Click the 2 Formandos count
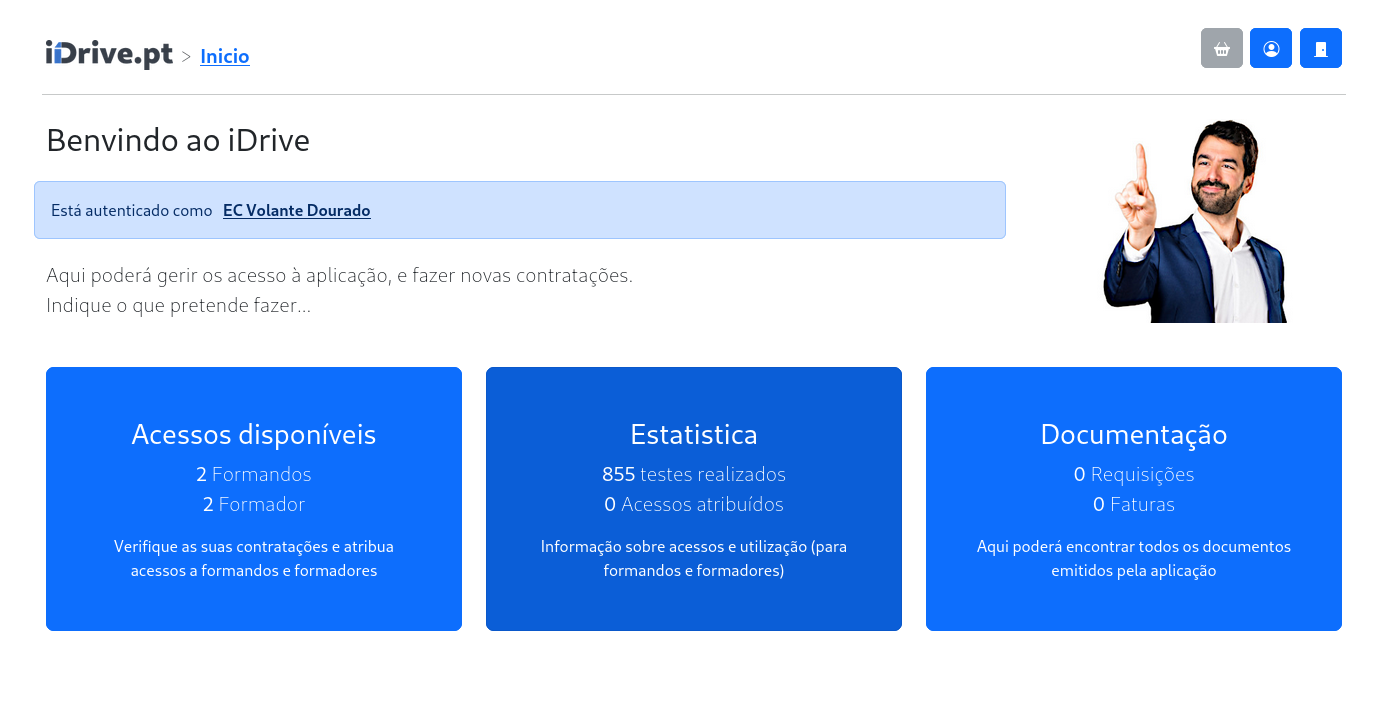This screenshot has width=1384, height=701. tap(253, 474)
